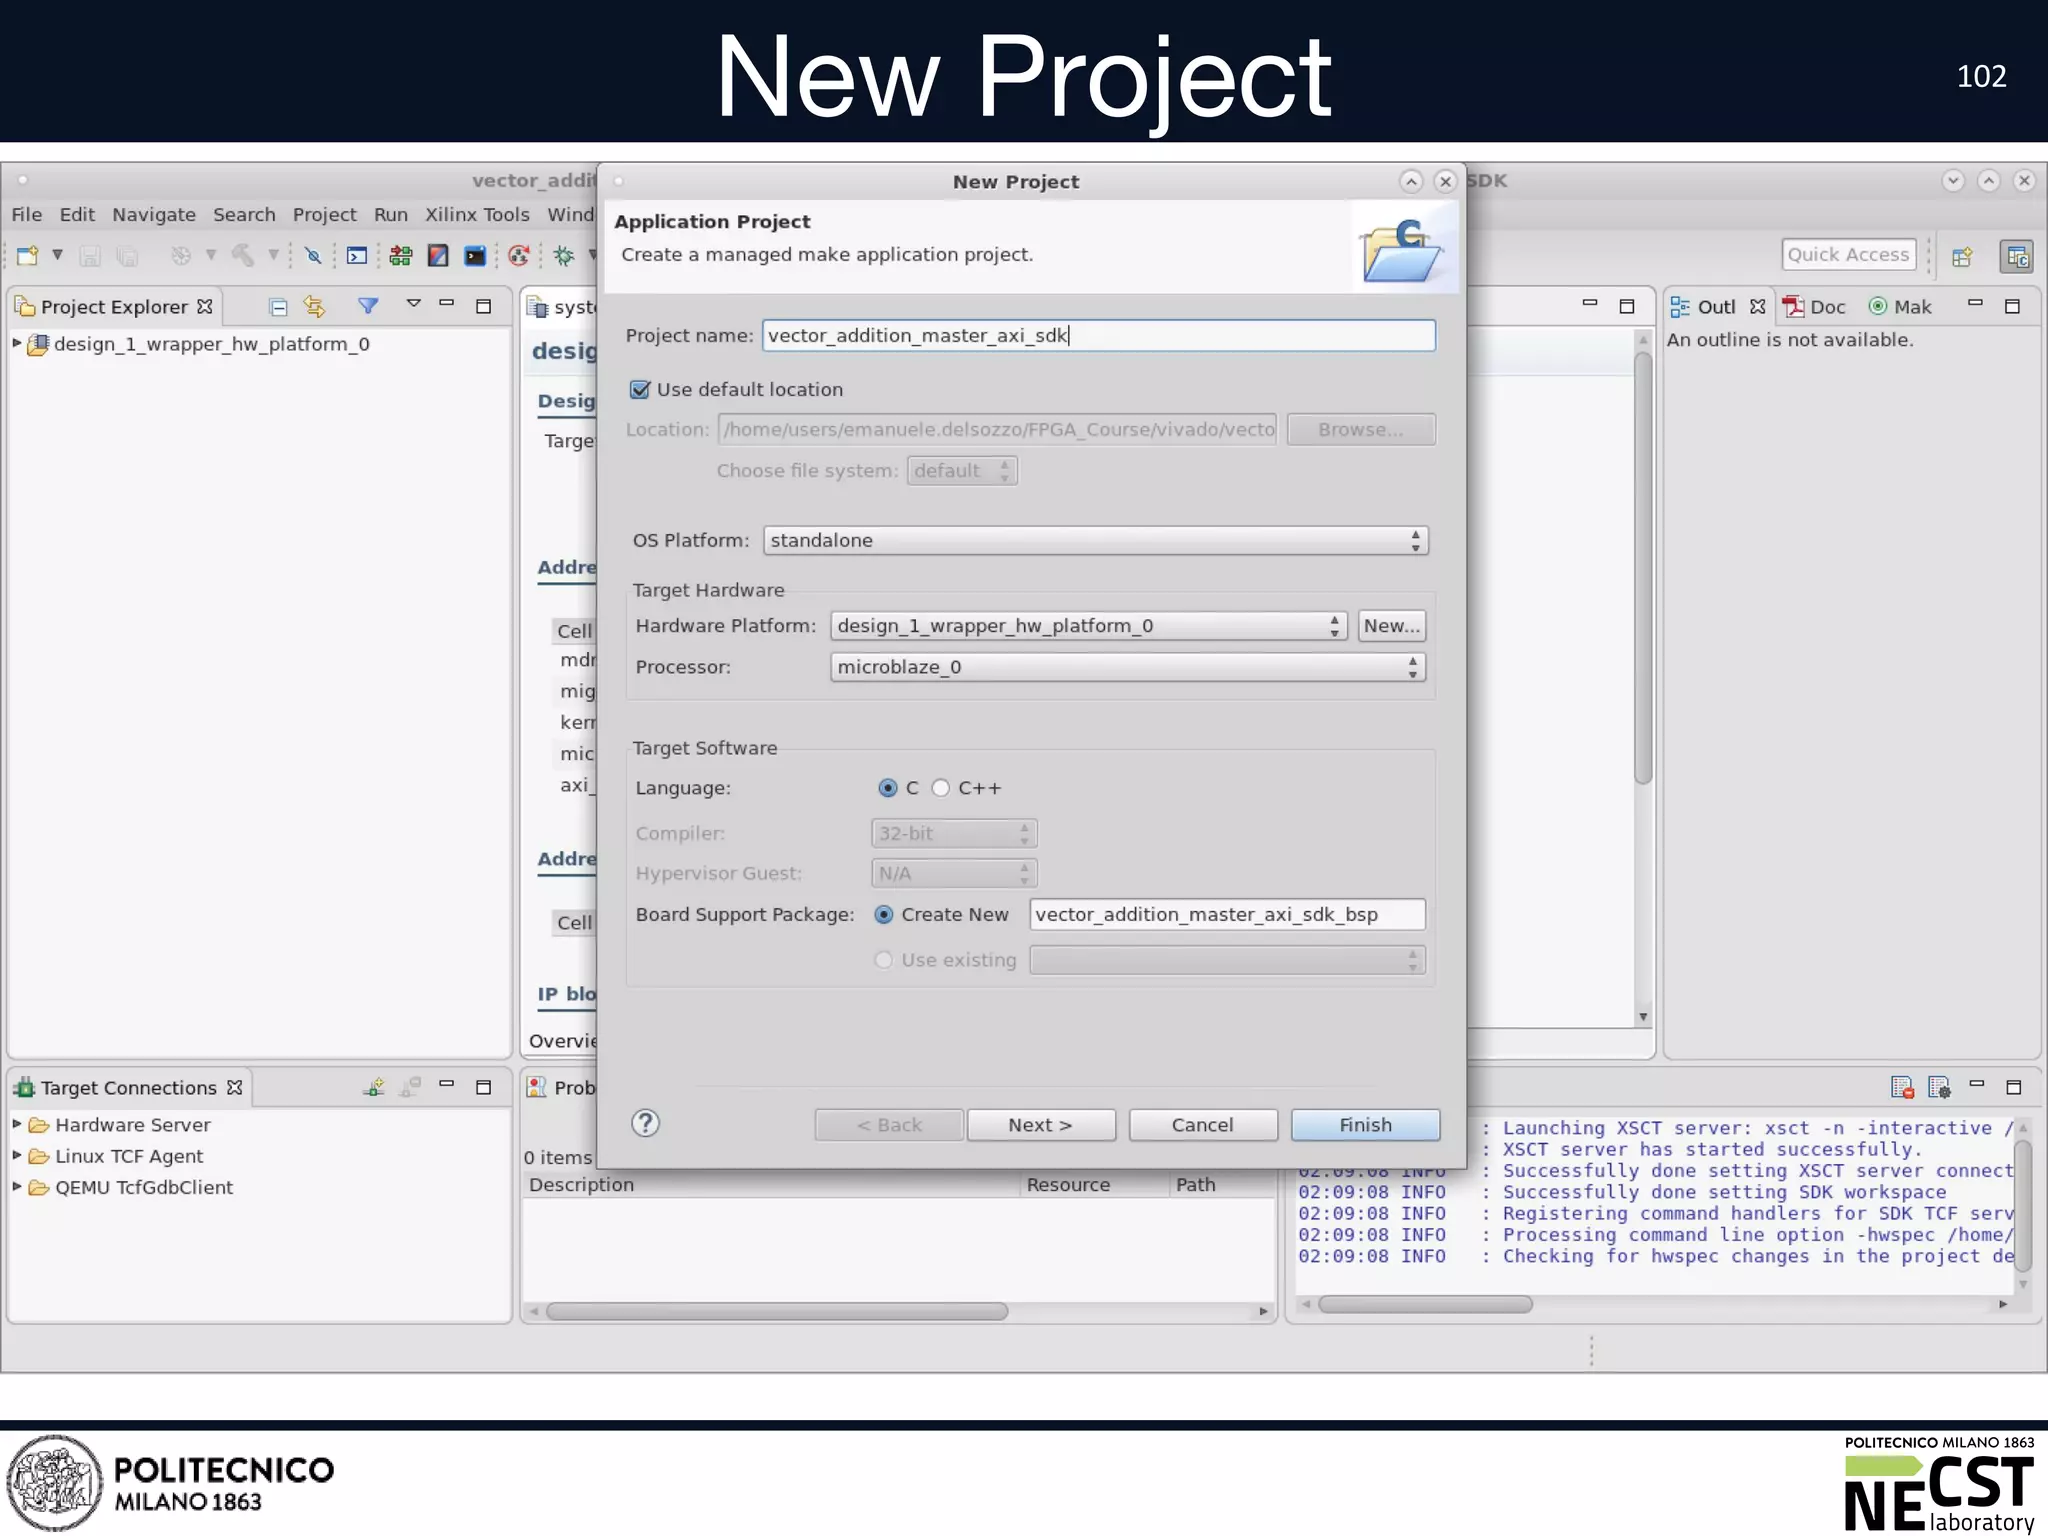Click the Finish button
This screenshot has height=1536, width=2048.
point(1365,1125)
